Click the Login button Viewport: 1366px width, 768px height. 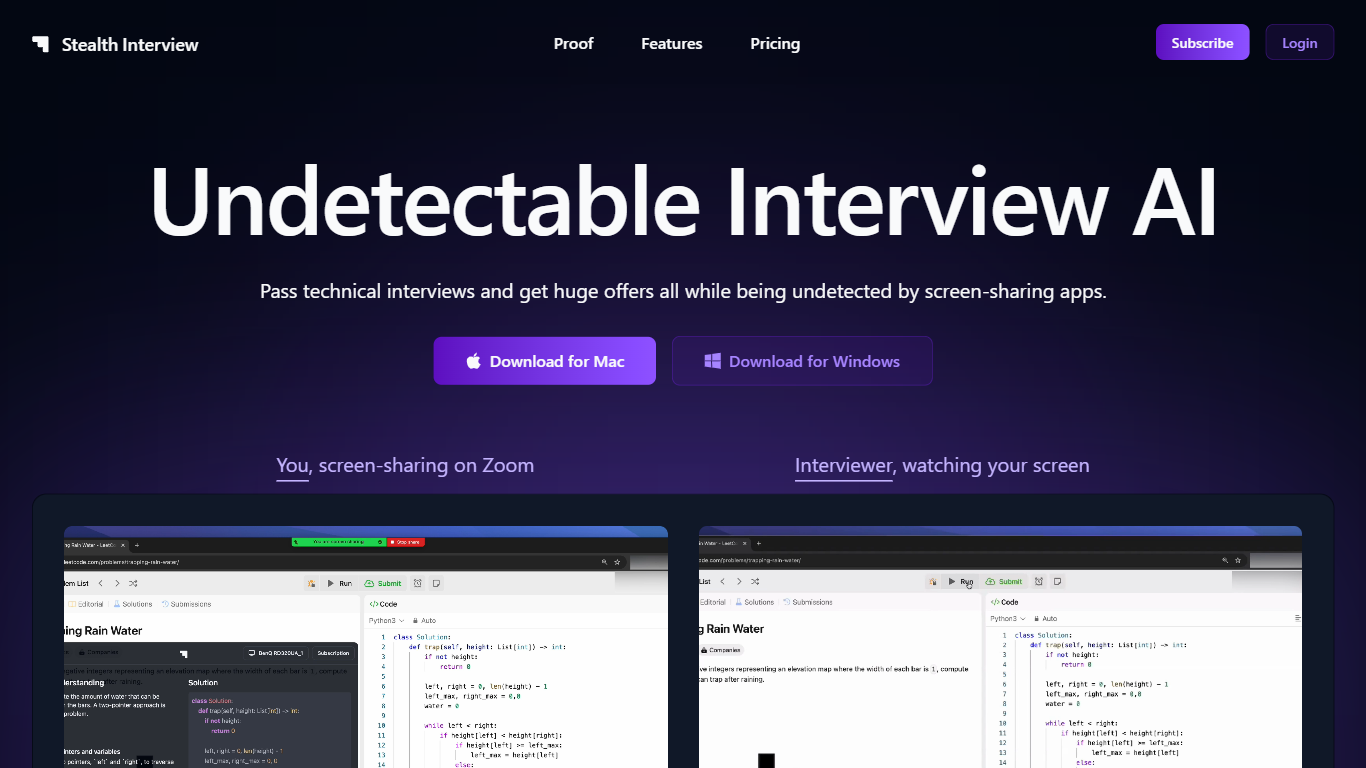(1299, 43)
